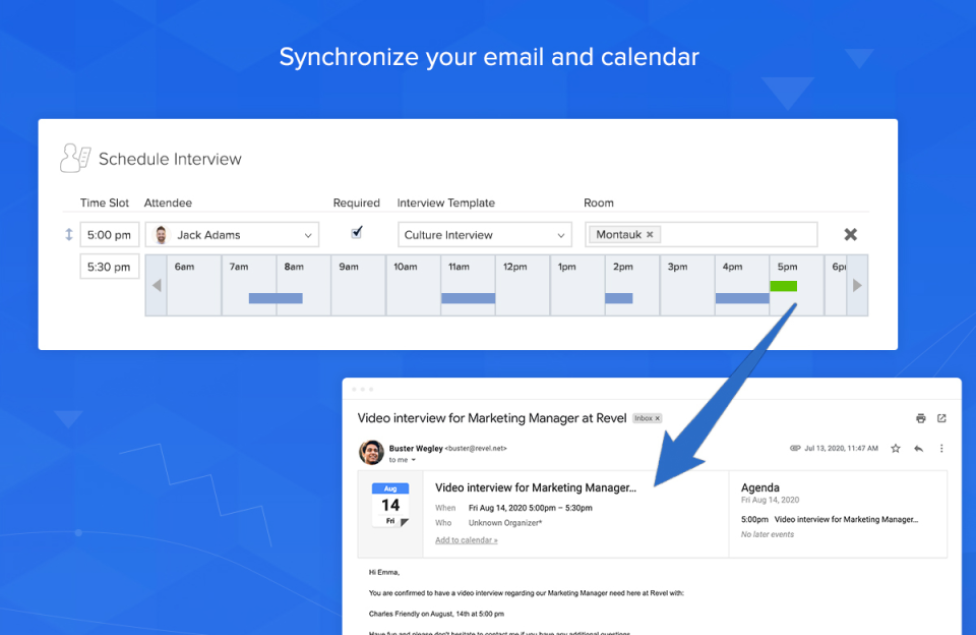Viewport: 976px width, 635px height.
Task: Click the 5:00 pm start time field
Action: point(109,235)
